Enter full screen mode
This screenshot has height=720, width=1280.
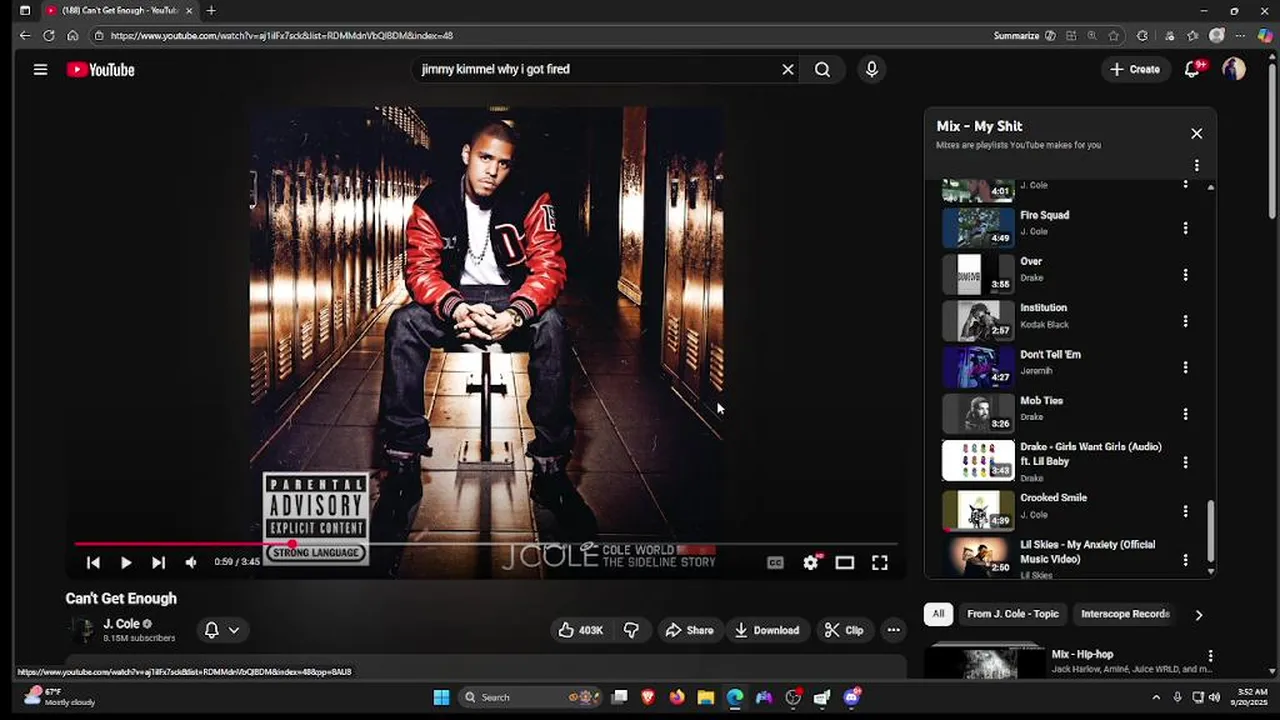880,563
